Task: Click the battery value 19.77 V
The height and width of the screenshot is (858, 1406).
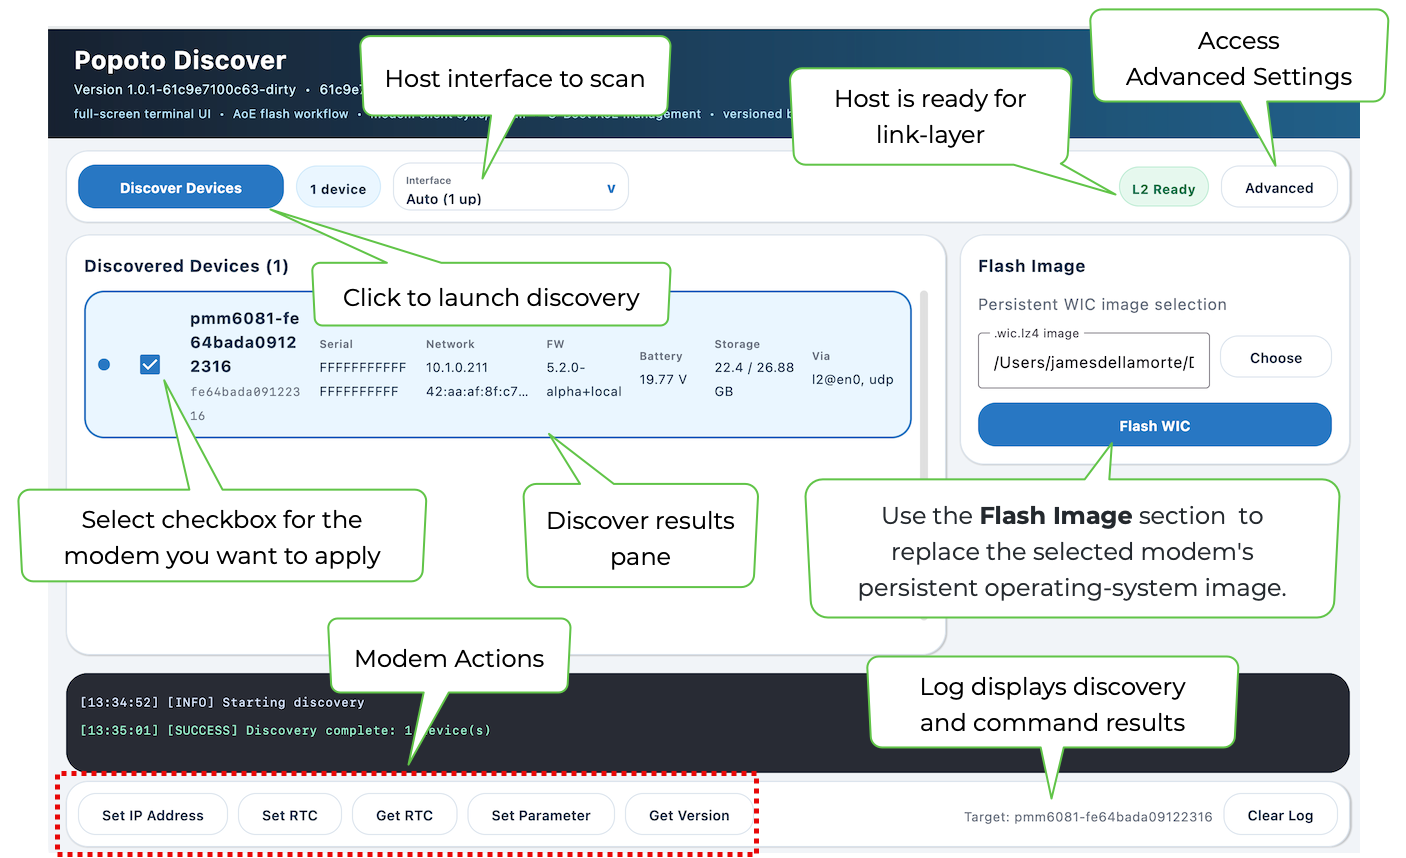Action: click(x=663, y=379)
